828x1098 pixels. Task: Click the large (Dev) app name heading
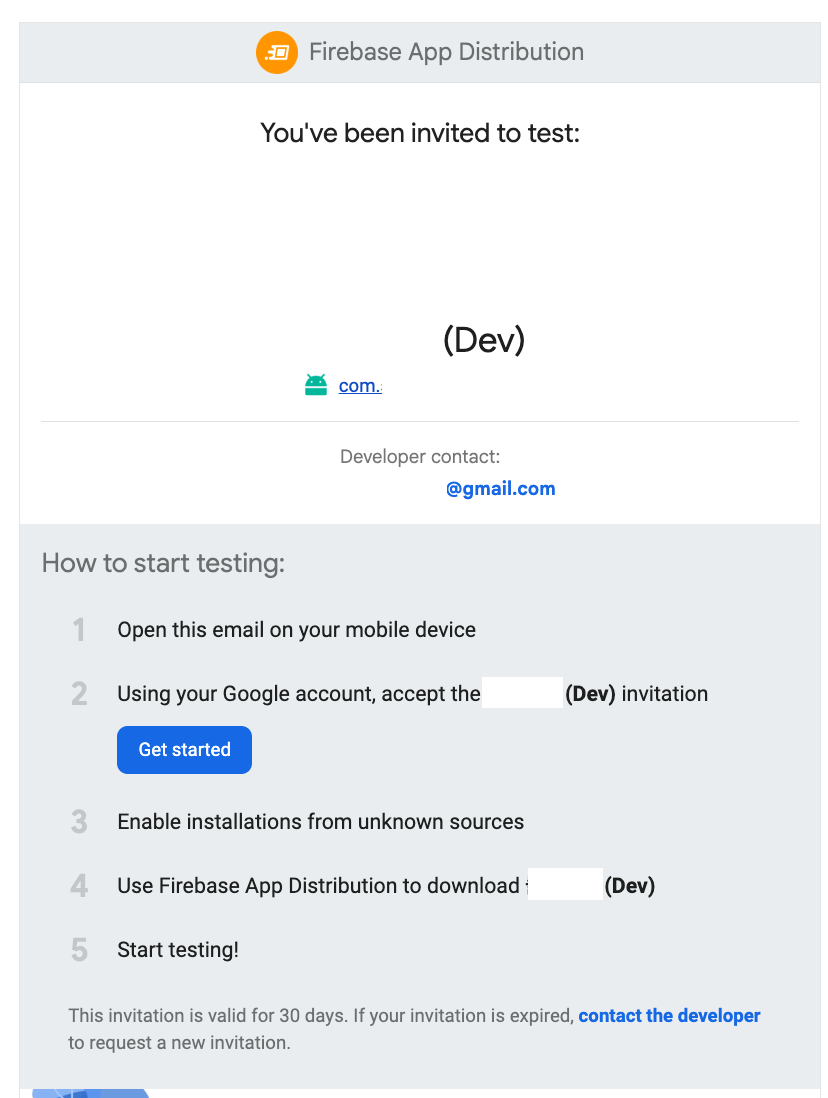(x=484, y=340)
